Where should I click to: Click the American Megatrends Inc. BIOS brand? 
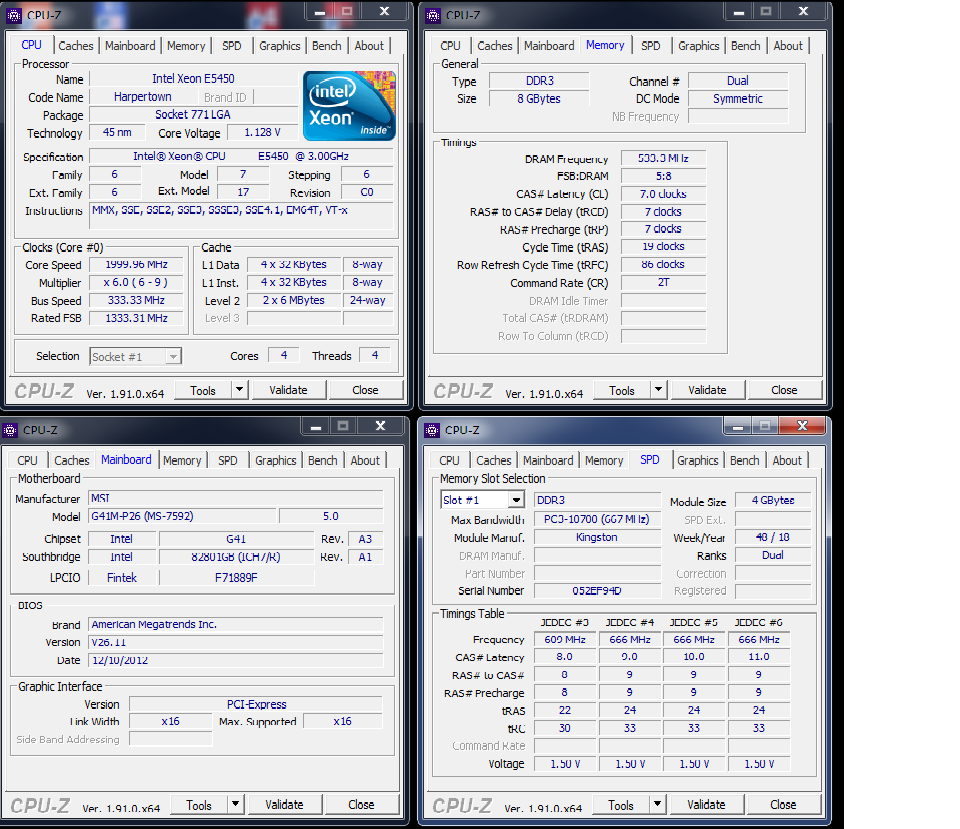[236, 625]
